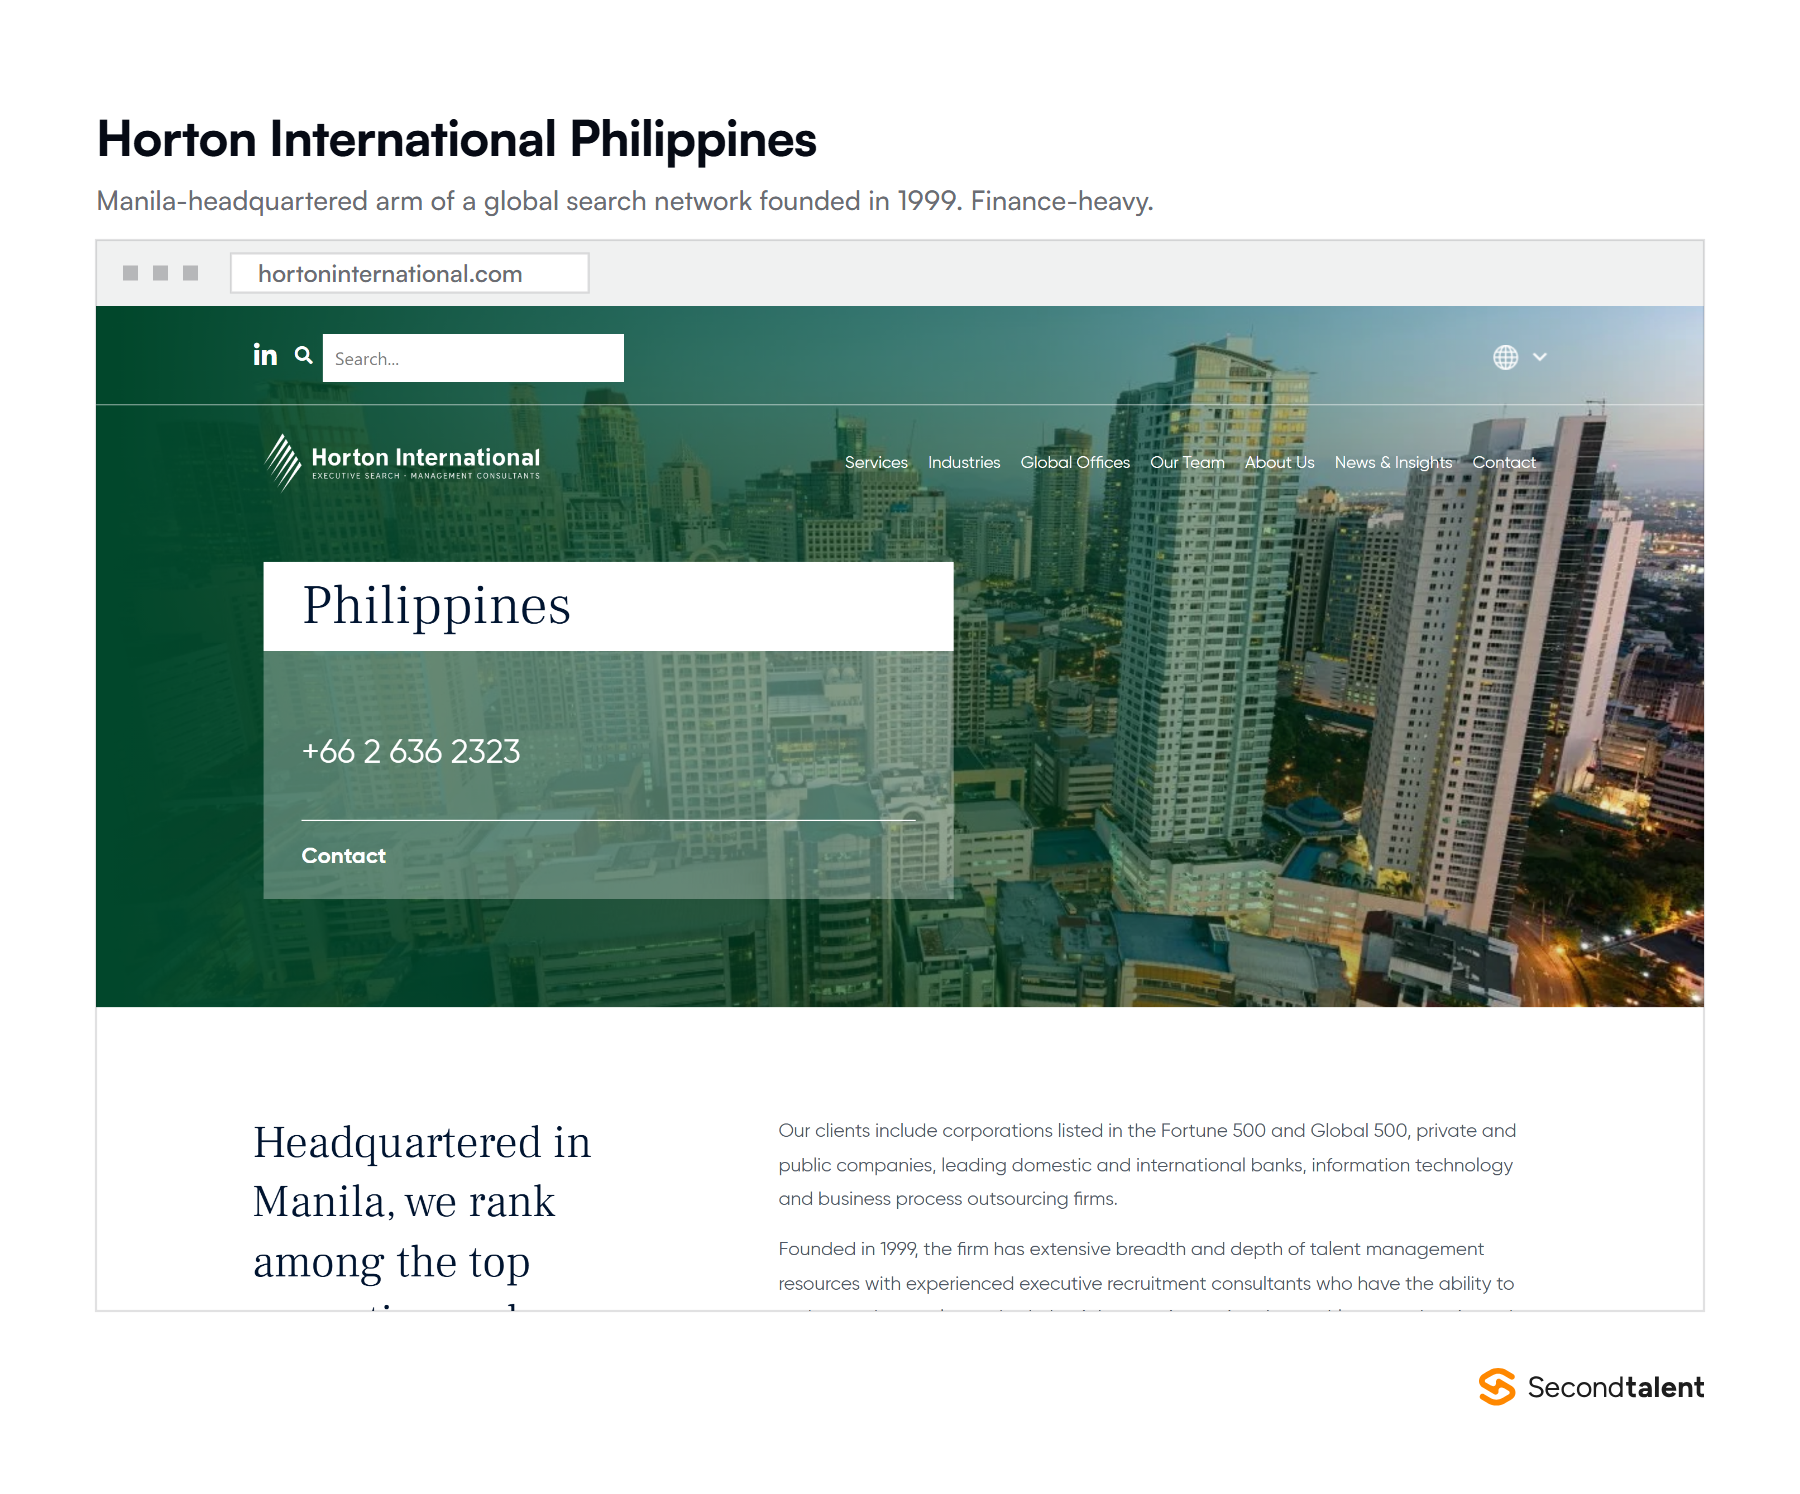Open the Industries menu
The width and height of the screenshot is (1800, 1494).
point(964,462)
